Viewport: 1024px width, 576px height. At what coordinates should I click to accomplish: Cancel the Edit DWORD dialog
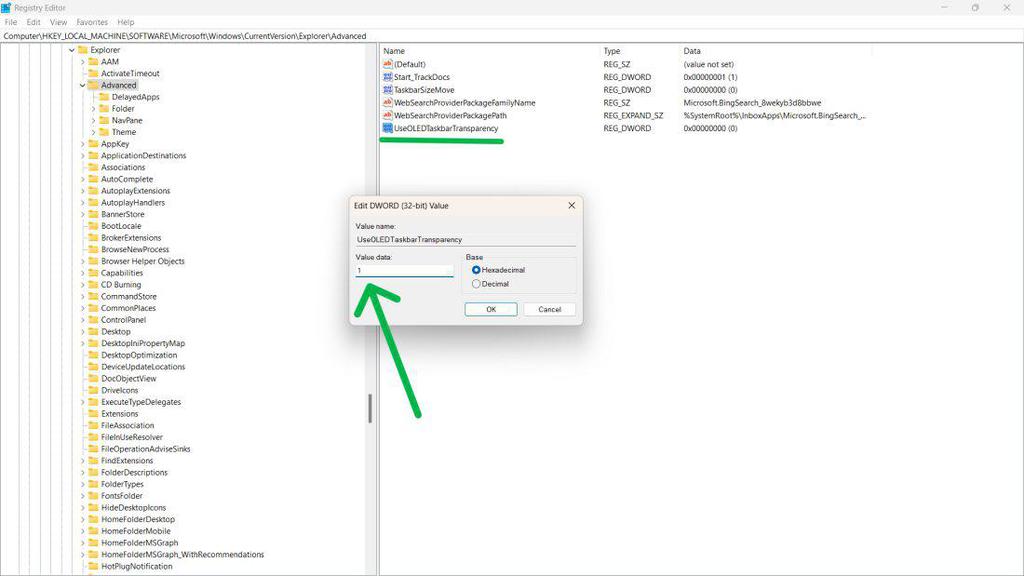[x=548, y=309]
